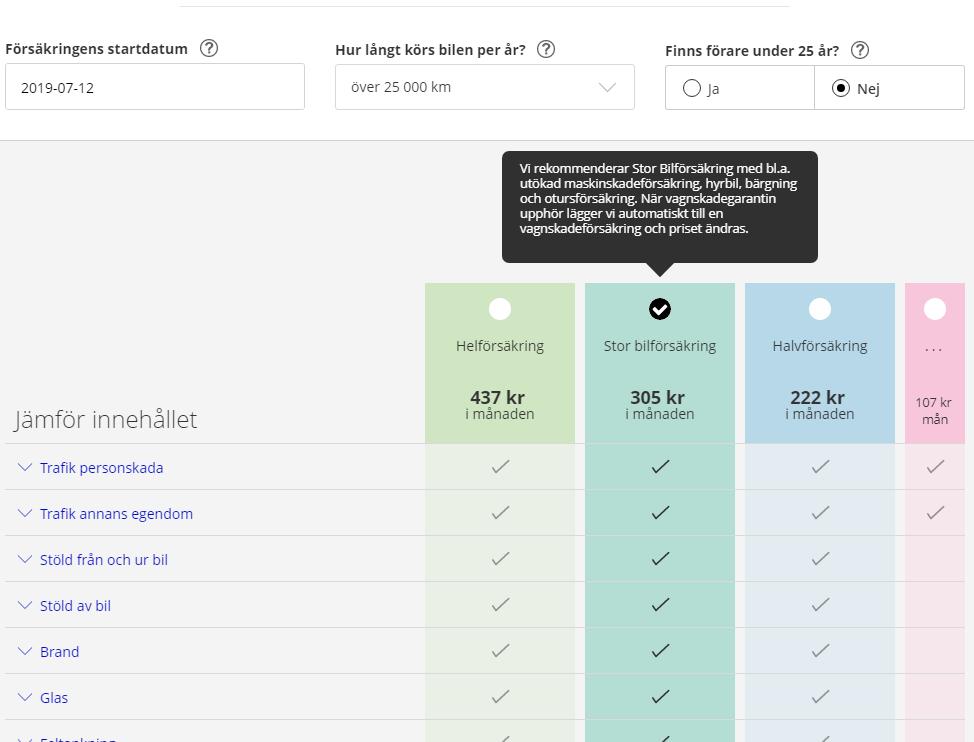Open help for Försäkringens startdatum
This screenshot has height=742, width=974.
click(209, 48)
